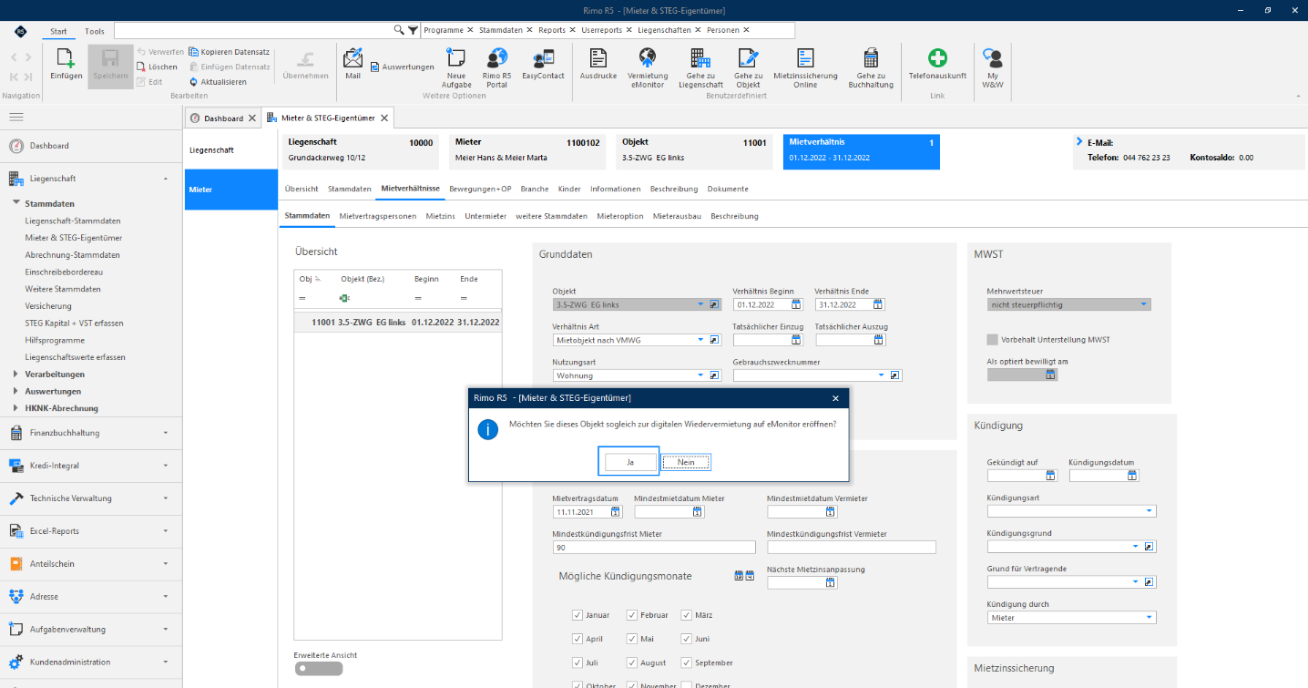Open the Kündigungsart dropdown
The width and height of the screenshot is (1308, 688).
click(1150, 512)
